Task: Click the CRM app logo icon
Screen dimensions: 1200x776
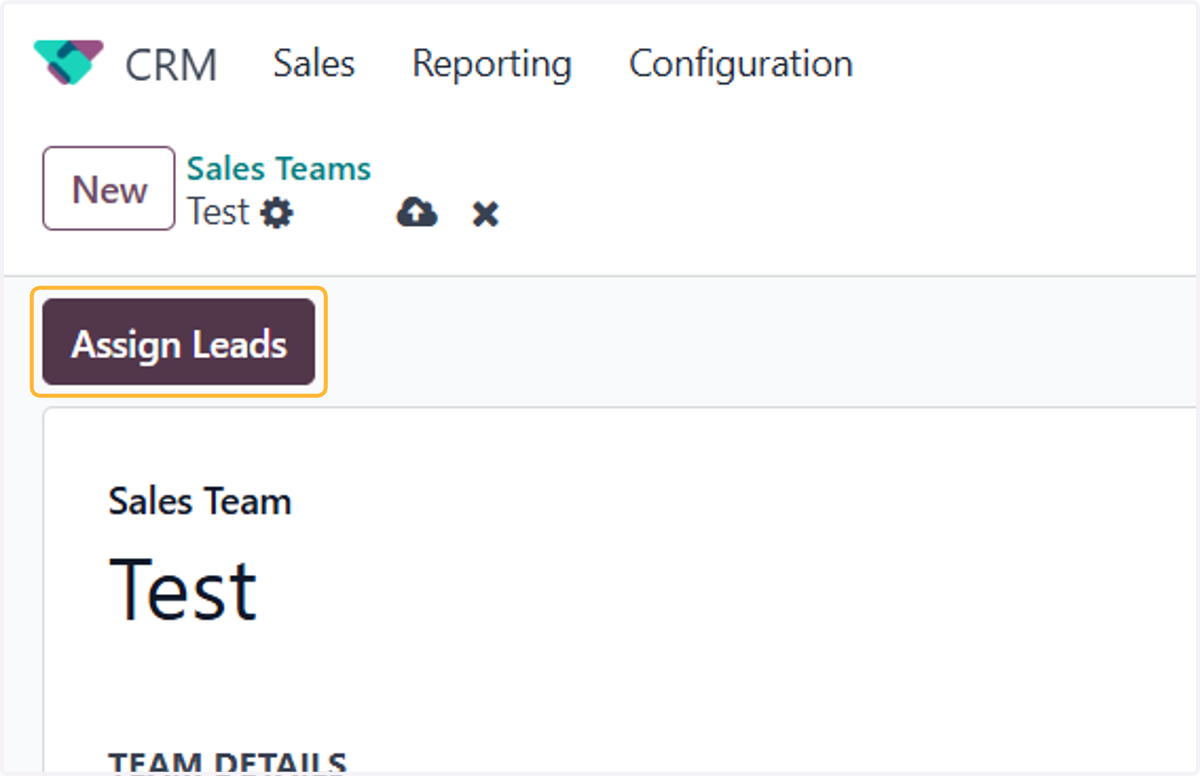Action: click(68, 63)
